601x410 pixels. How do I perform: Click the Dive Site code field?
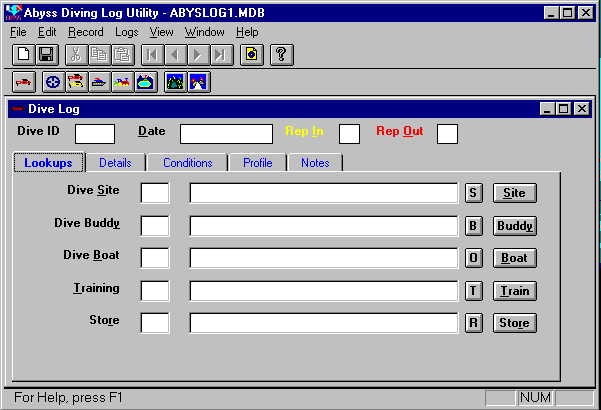[155, 193]
